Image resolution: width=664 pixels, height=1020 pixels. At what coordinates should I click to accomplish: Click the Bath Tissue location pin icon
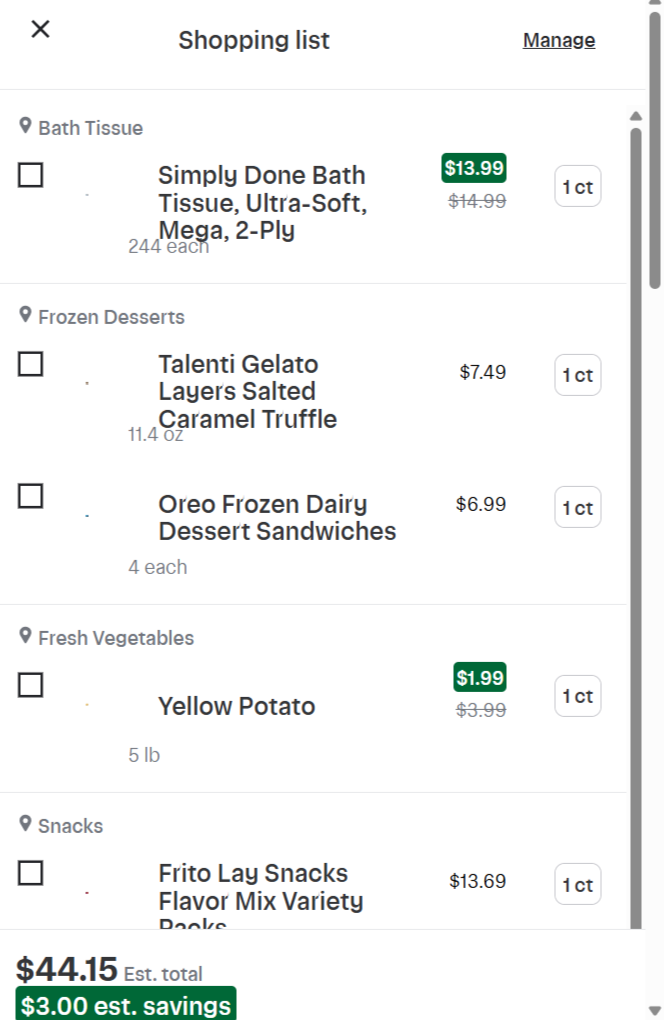(25, 126)
